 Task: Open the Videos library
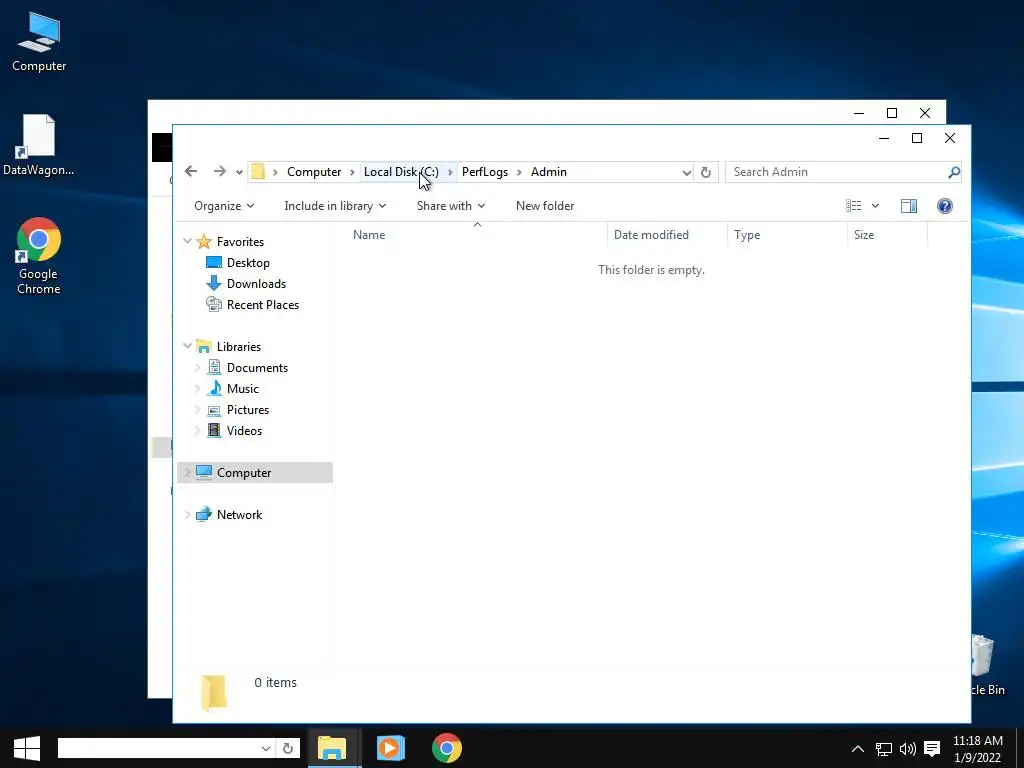[244, 430]
